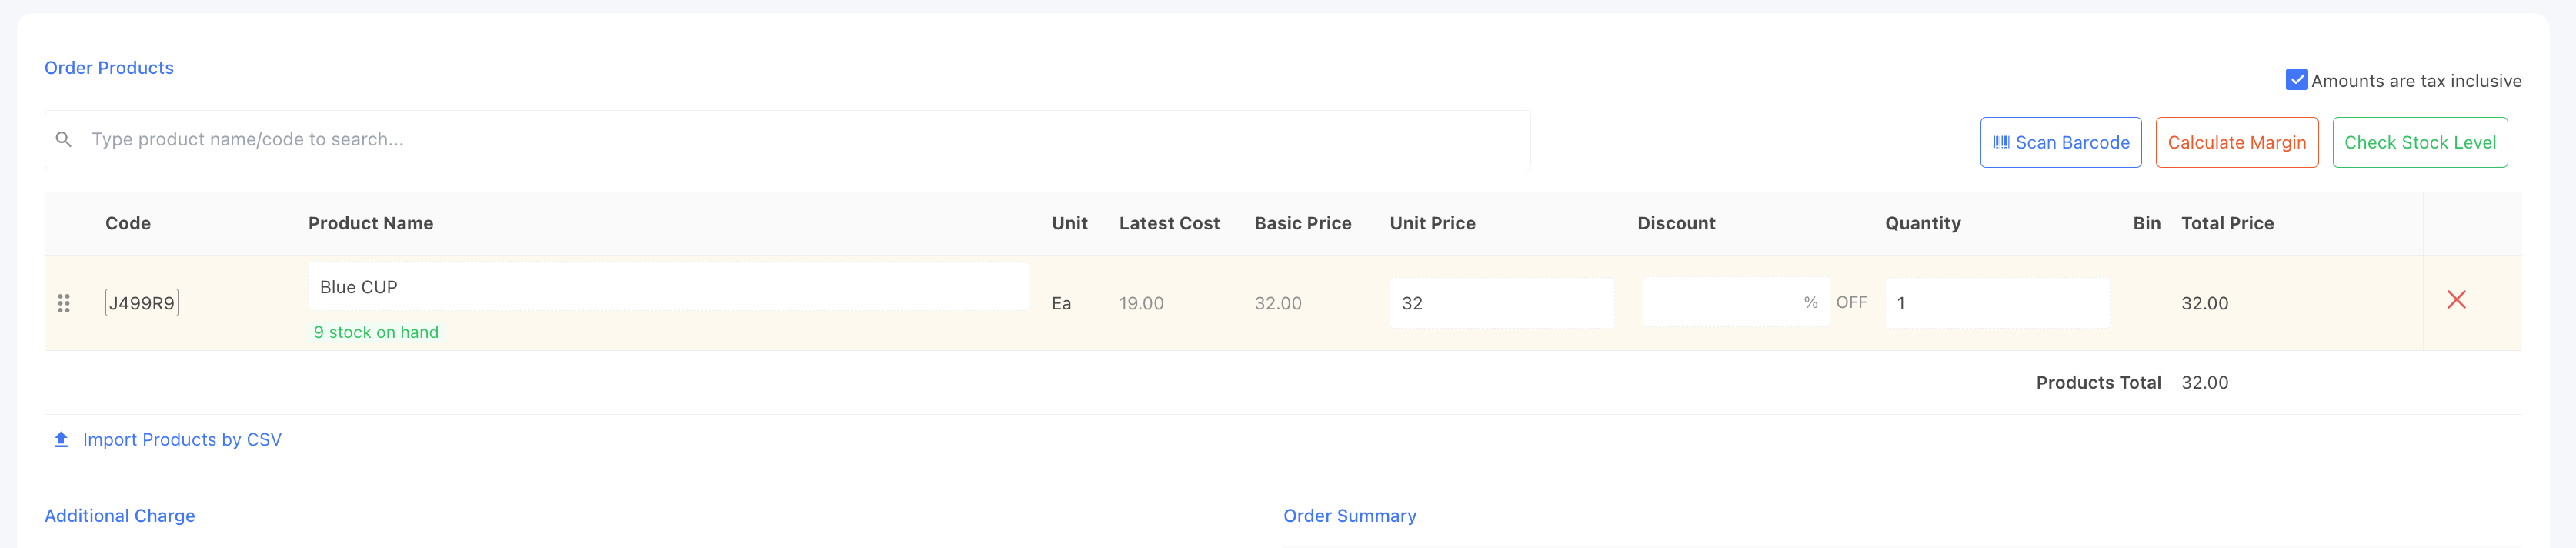
Task: Click the 9 stock on hand text
Action: click(376, 332)
